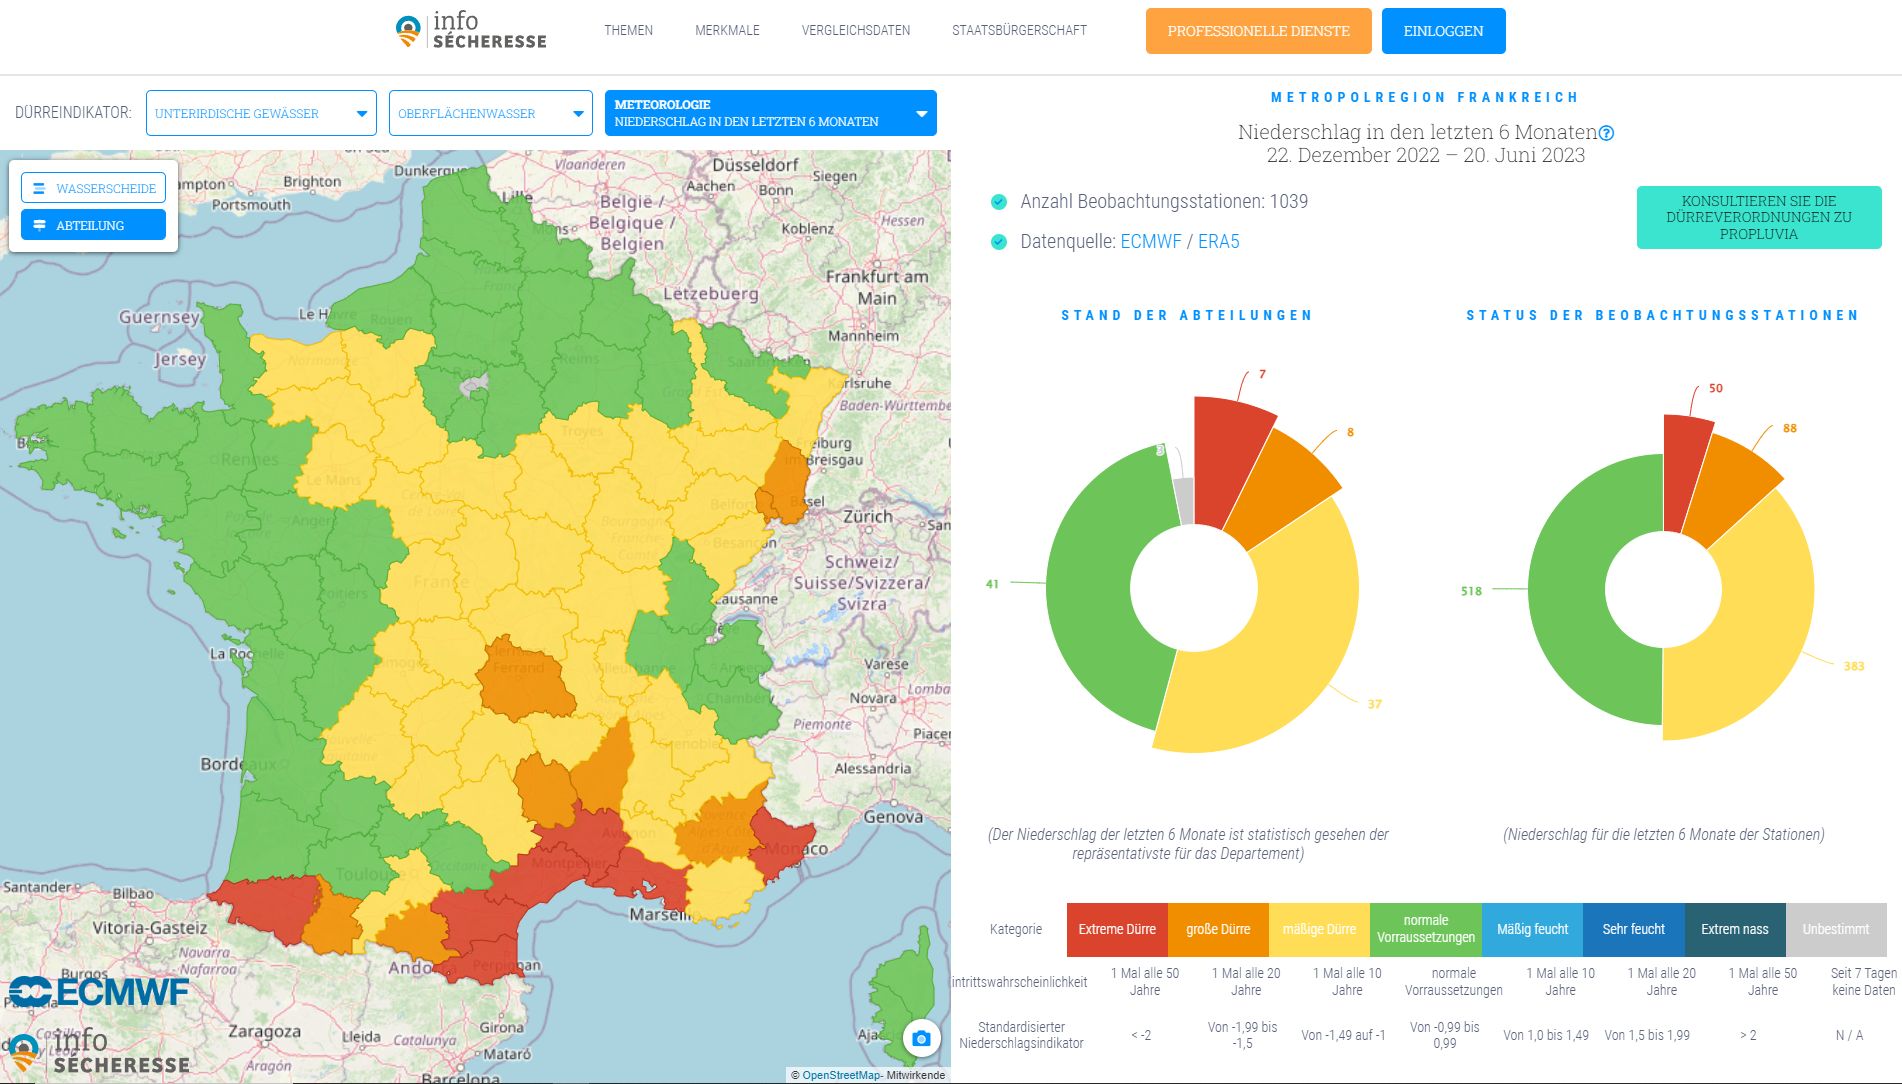Click the Professionelle Dienste button
Image resolution: width=1902 pixels, height=1084 pixels.
(x=1258, y=31)
